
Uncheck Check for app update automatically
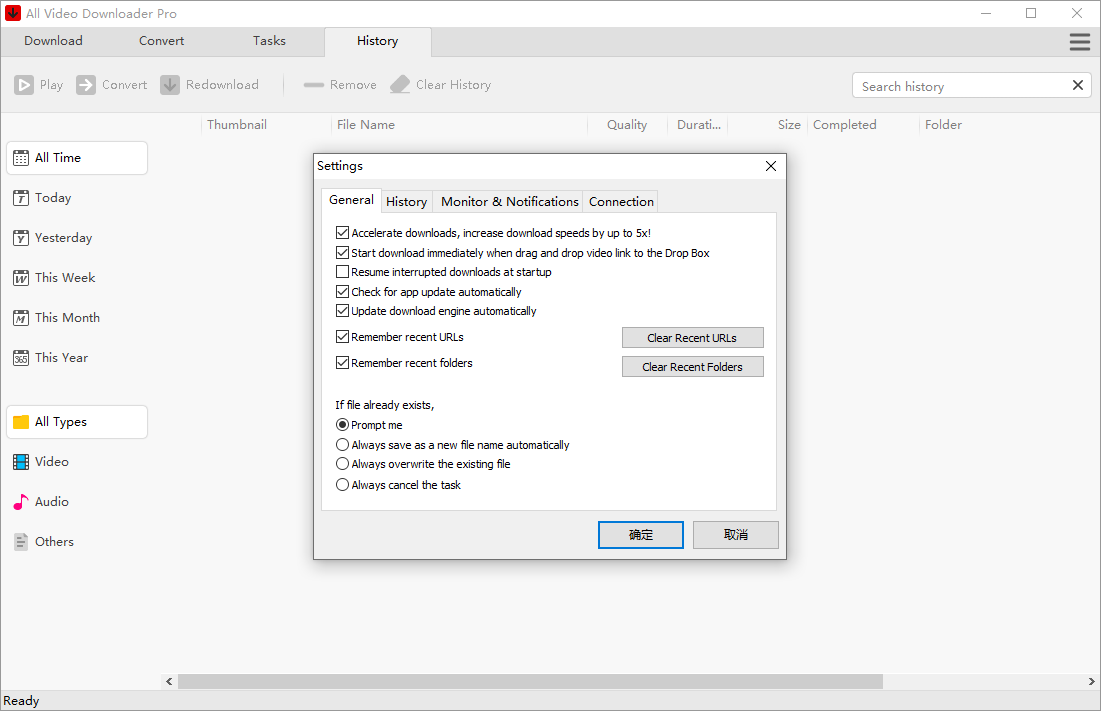click(x=342, y=291)
